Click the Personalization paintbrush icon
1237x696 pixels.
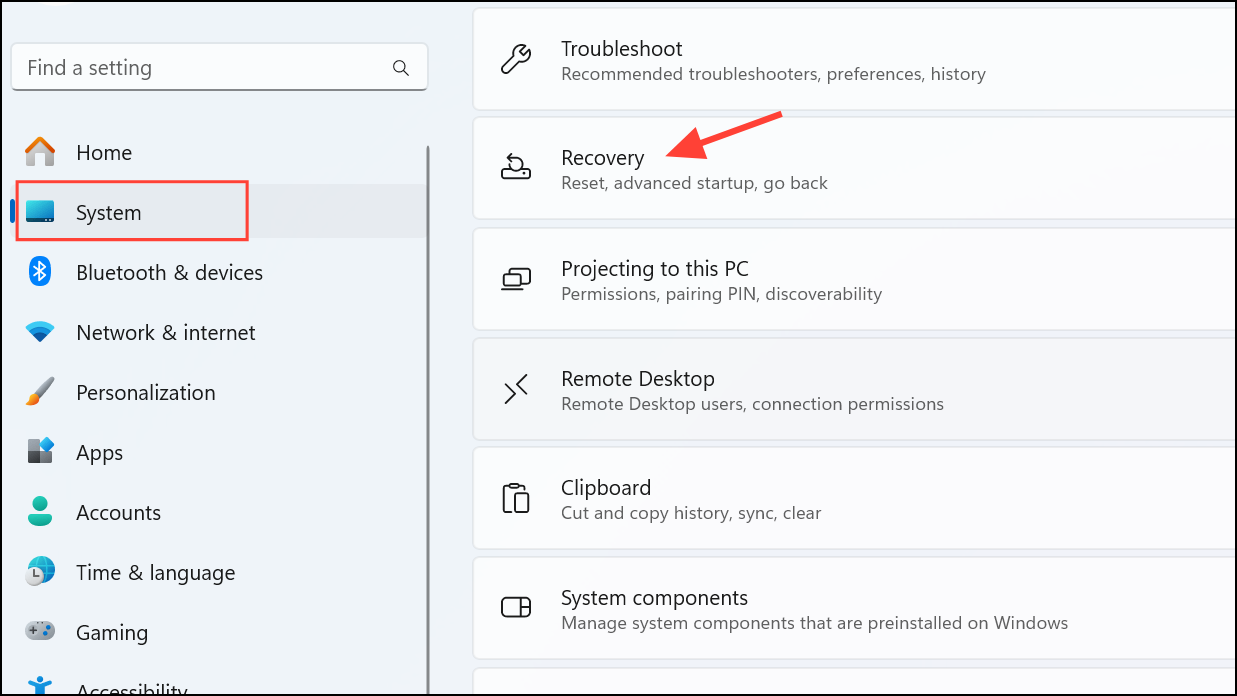click(x=39, y=392)
